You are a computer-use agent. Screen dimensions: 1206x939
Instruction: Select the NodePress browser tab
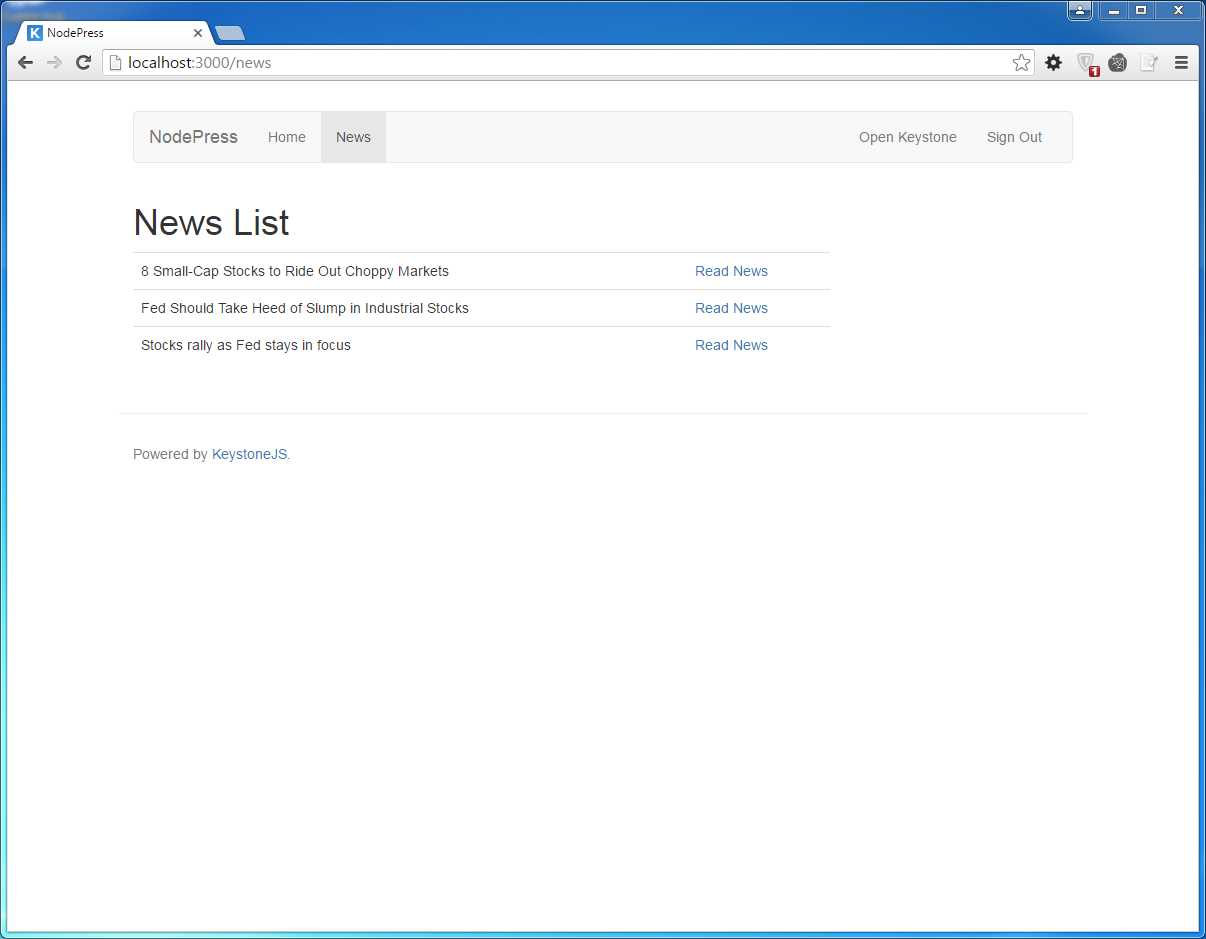[110, 32]
